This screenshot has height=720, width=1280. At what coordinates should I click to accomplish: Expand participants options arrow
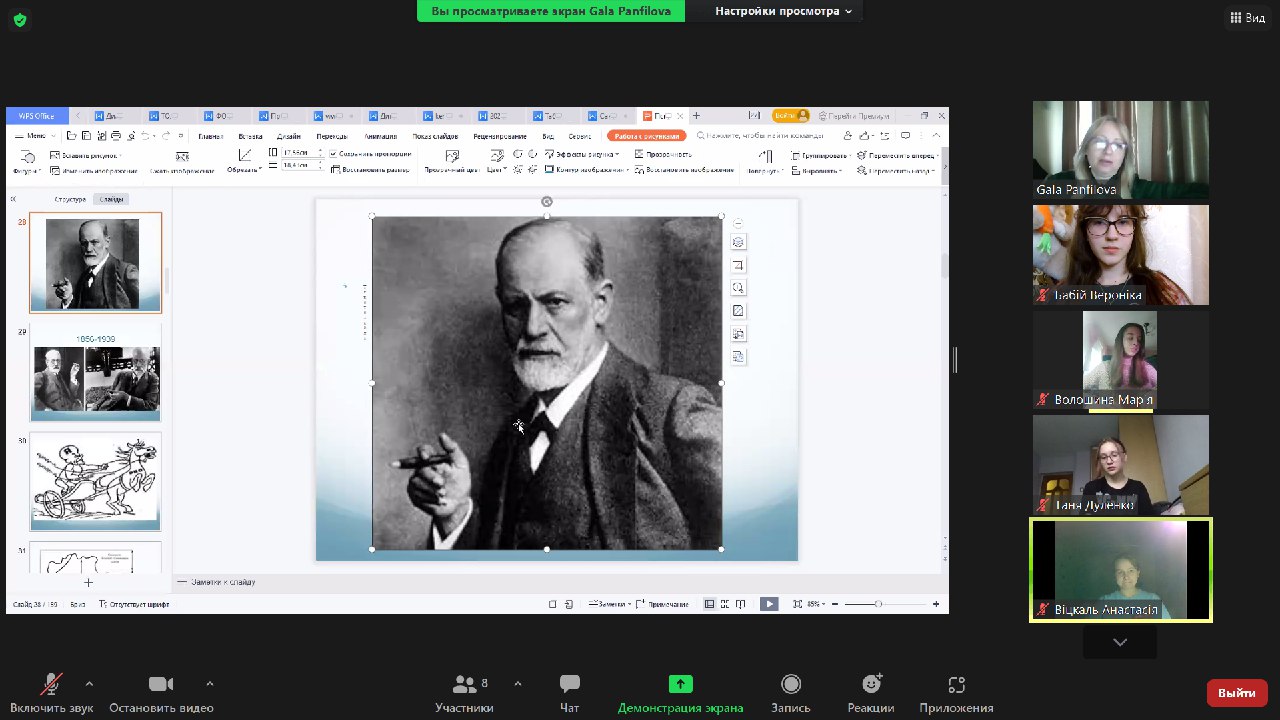click(x=517, y=684)
